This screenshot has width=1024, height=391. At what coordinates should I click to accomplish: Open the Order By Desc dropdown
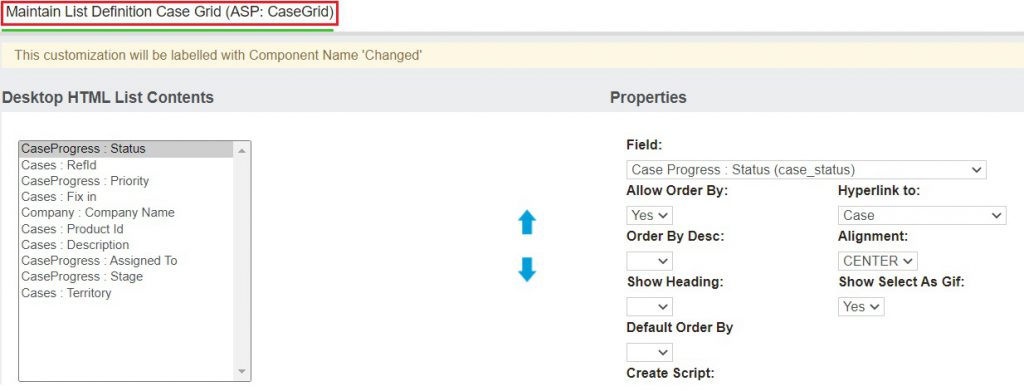[649, 261]
